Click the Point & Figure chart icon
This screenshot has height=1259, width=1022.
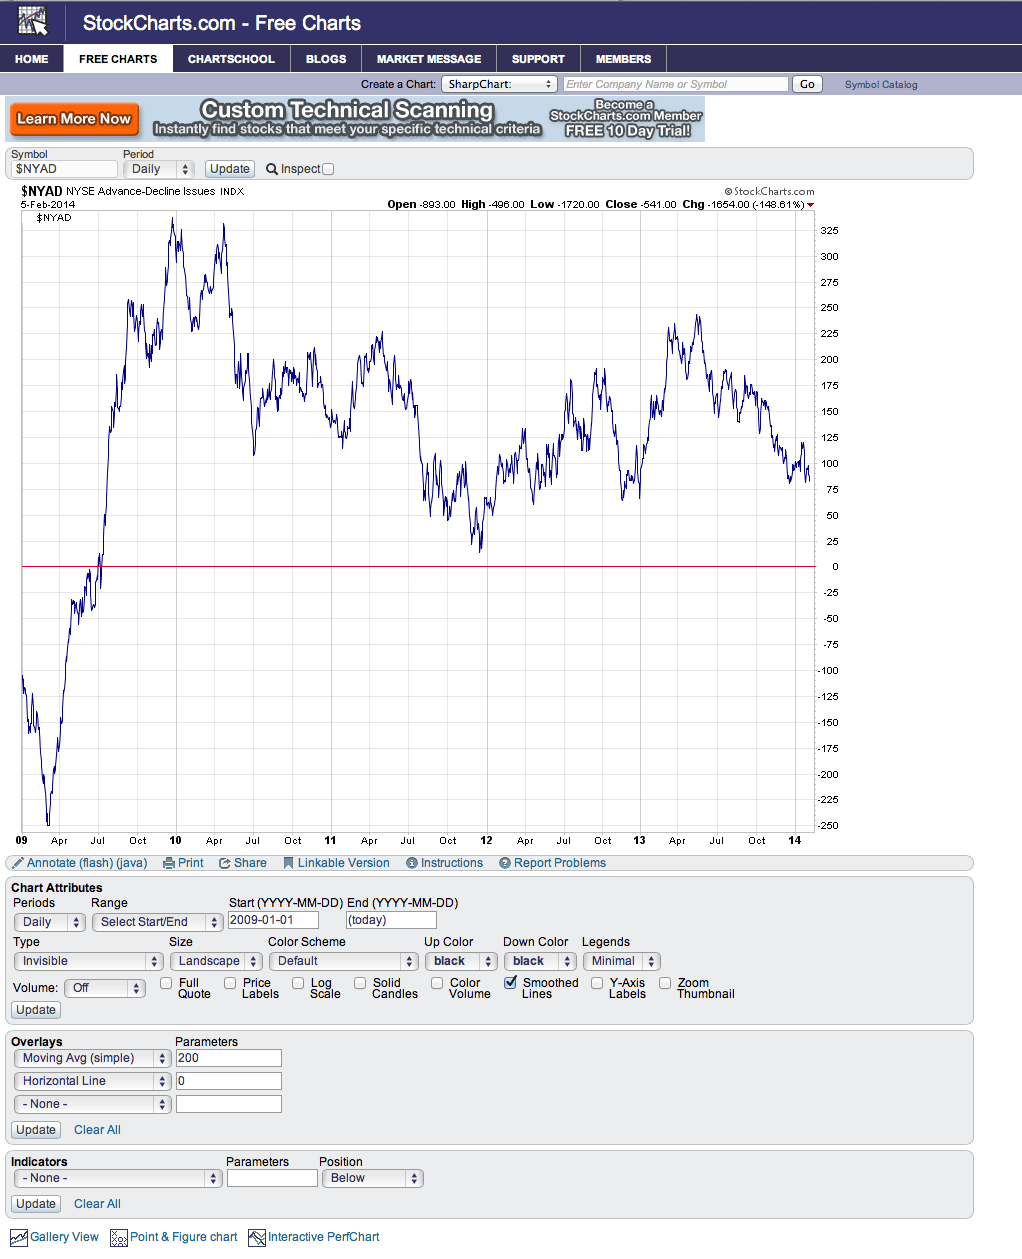[119, 1238]
